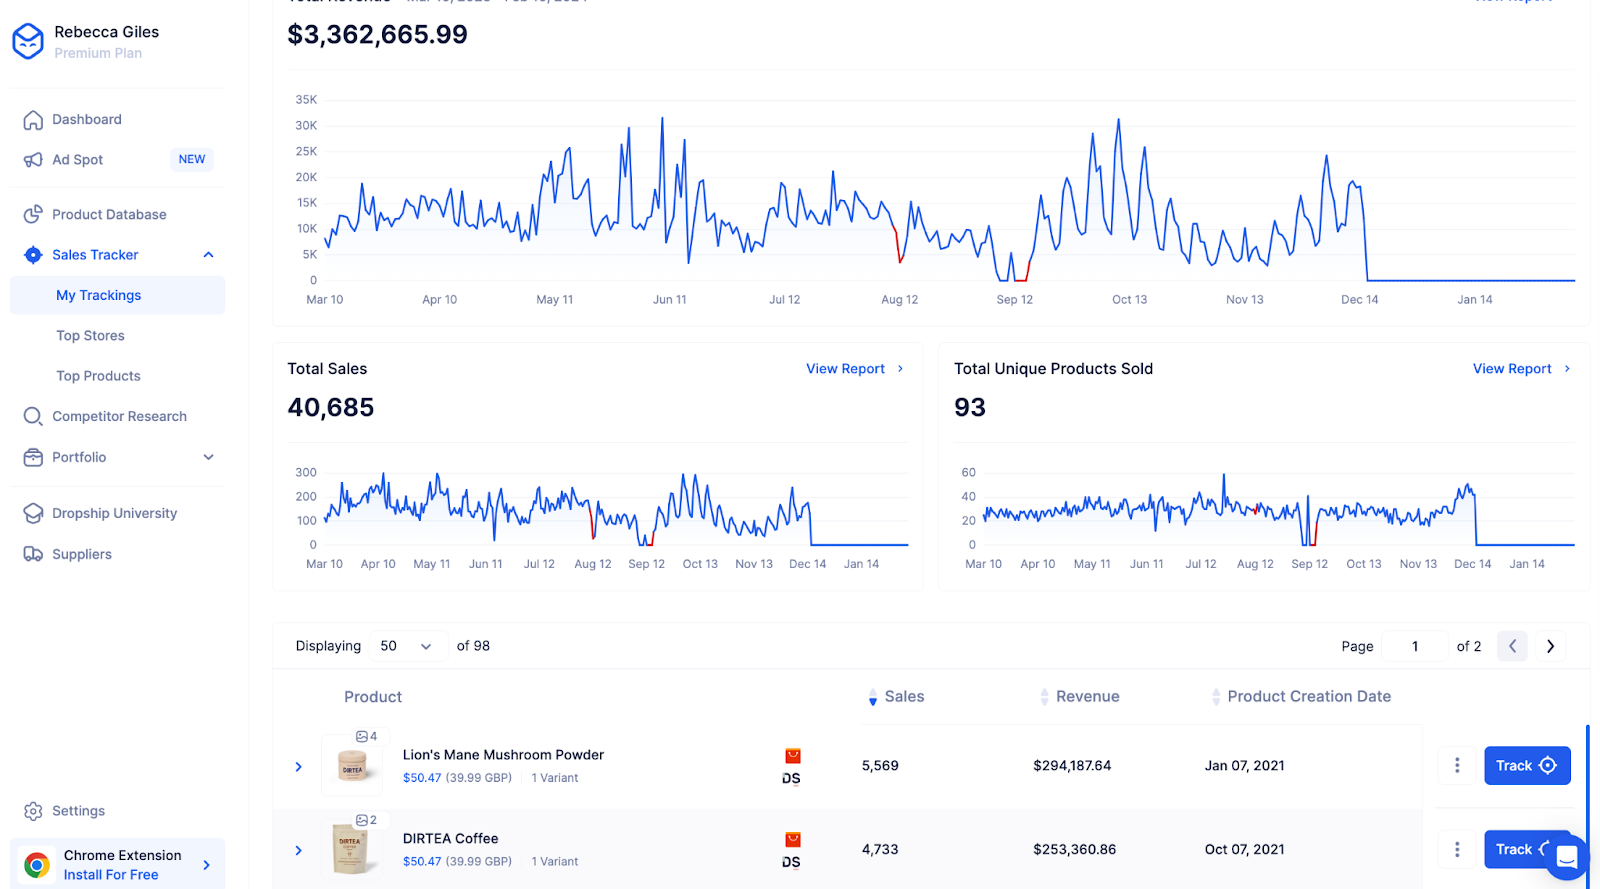Click the Dropship University icon
This screenshot has height=889, width=1600.
tap(33, 513)
